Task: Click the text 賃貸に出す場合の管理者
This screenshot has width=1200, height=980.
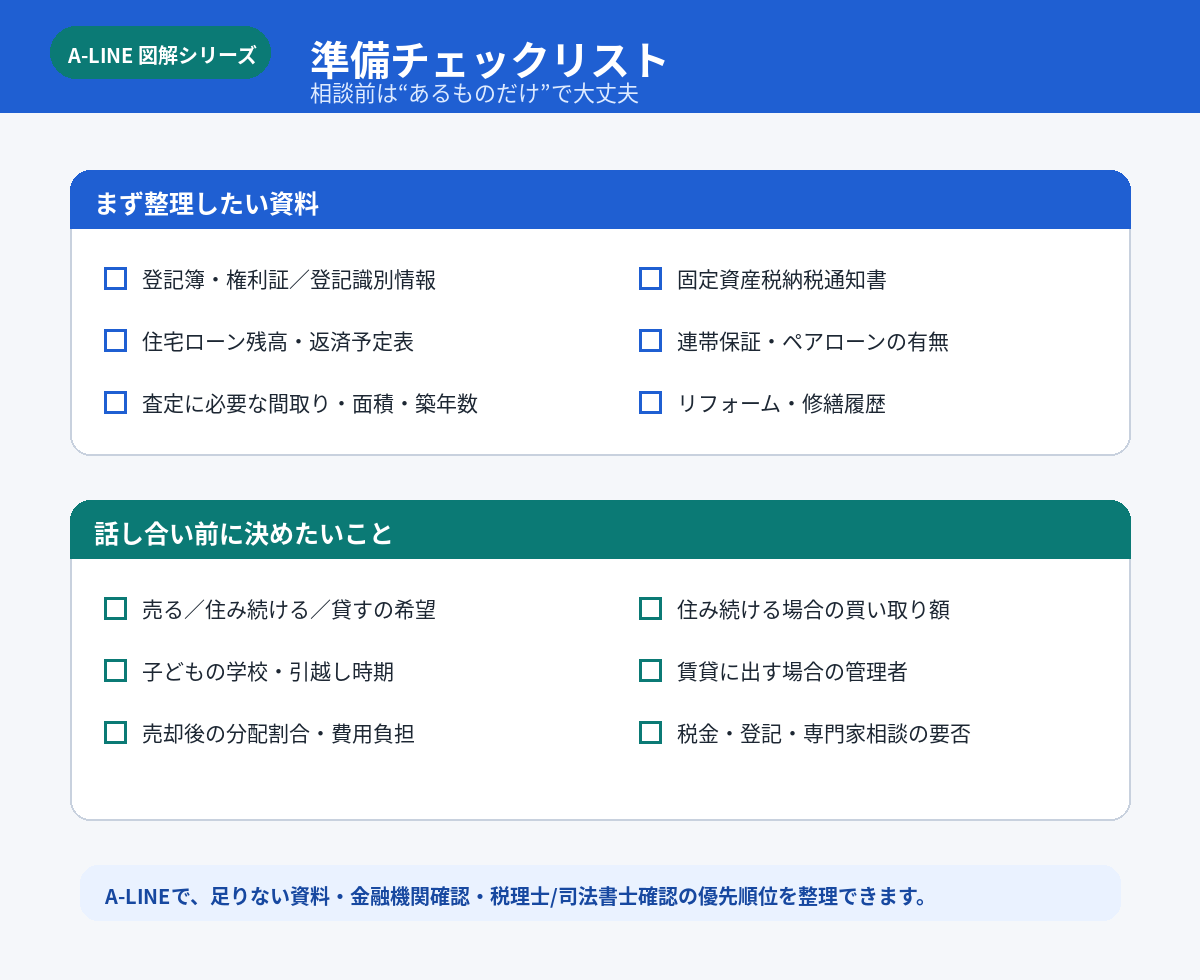Action: (x=792, y=672)
